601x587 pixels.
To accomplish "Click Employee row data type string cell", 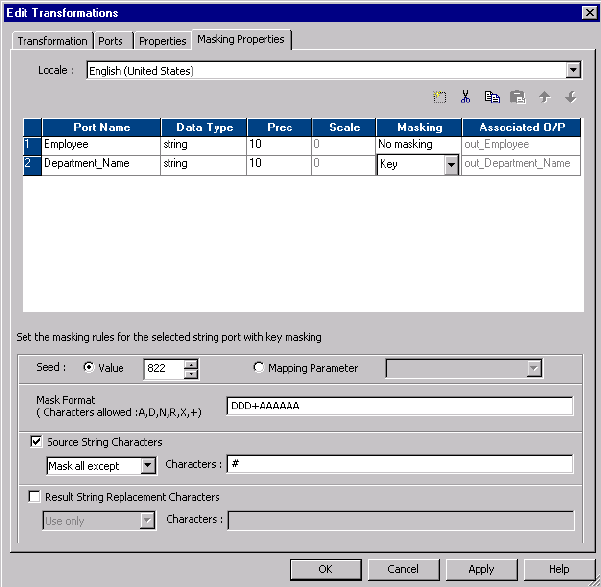I will coord(204,145).
